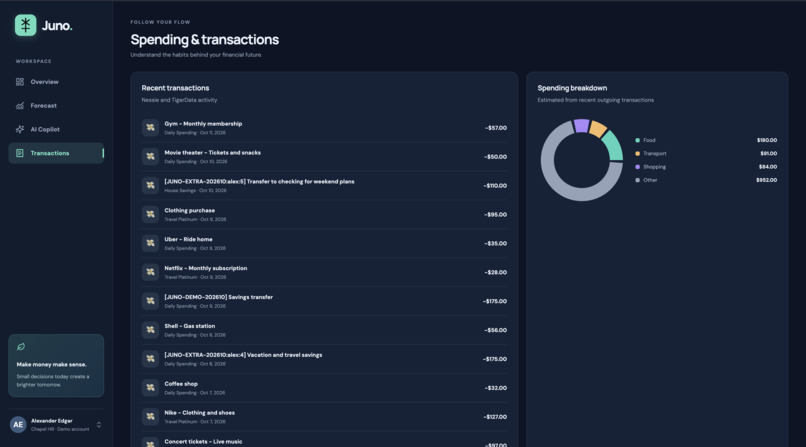Click the Shopping $84.00 value
Image resolution: width=806 pixels, height=447 pixels.
(768, 167)
